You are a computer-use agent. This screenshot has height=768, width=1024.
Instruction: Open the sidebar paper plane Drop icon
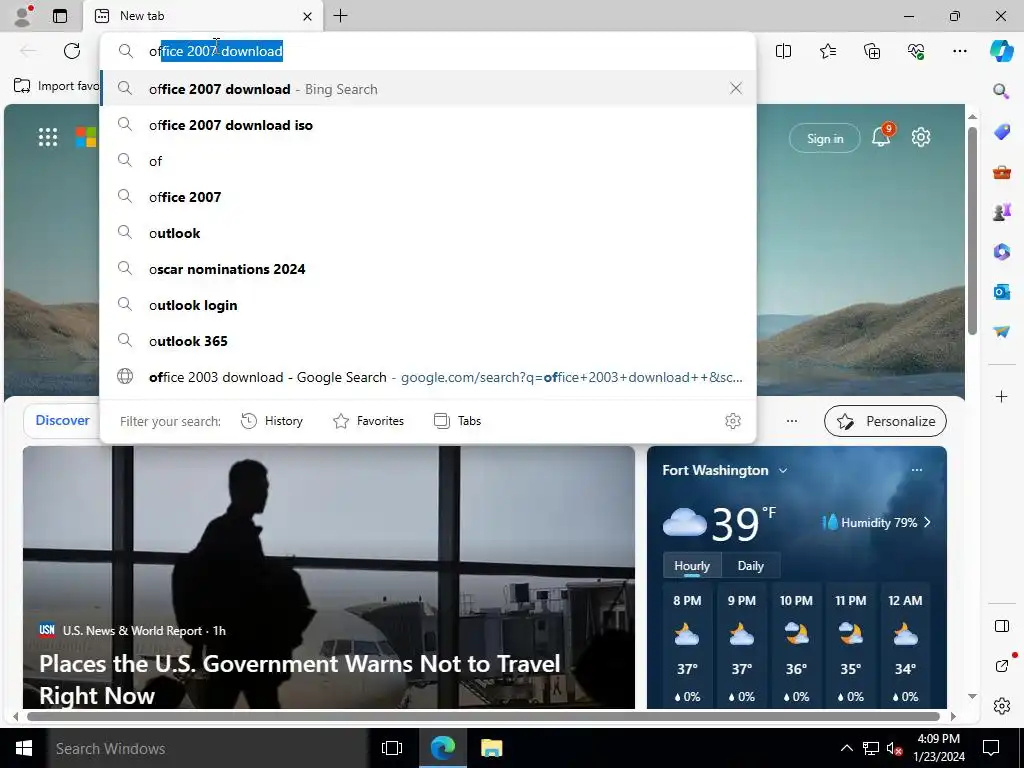pos(1001,332)
